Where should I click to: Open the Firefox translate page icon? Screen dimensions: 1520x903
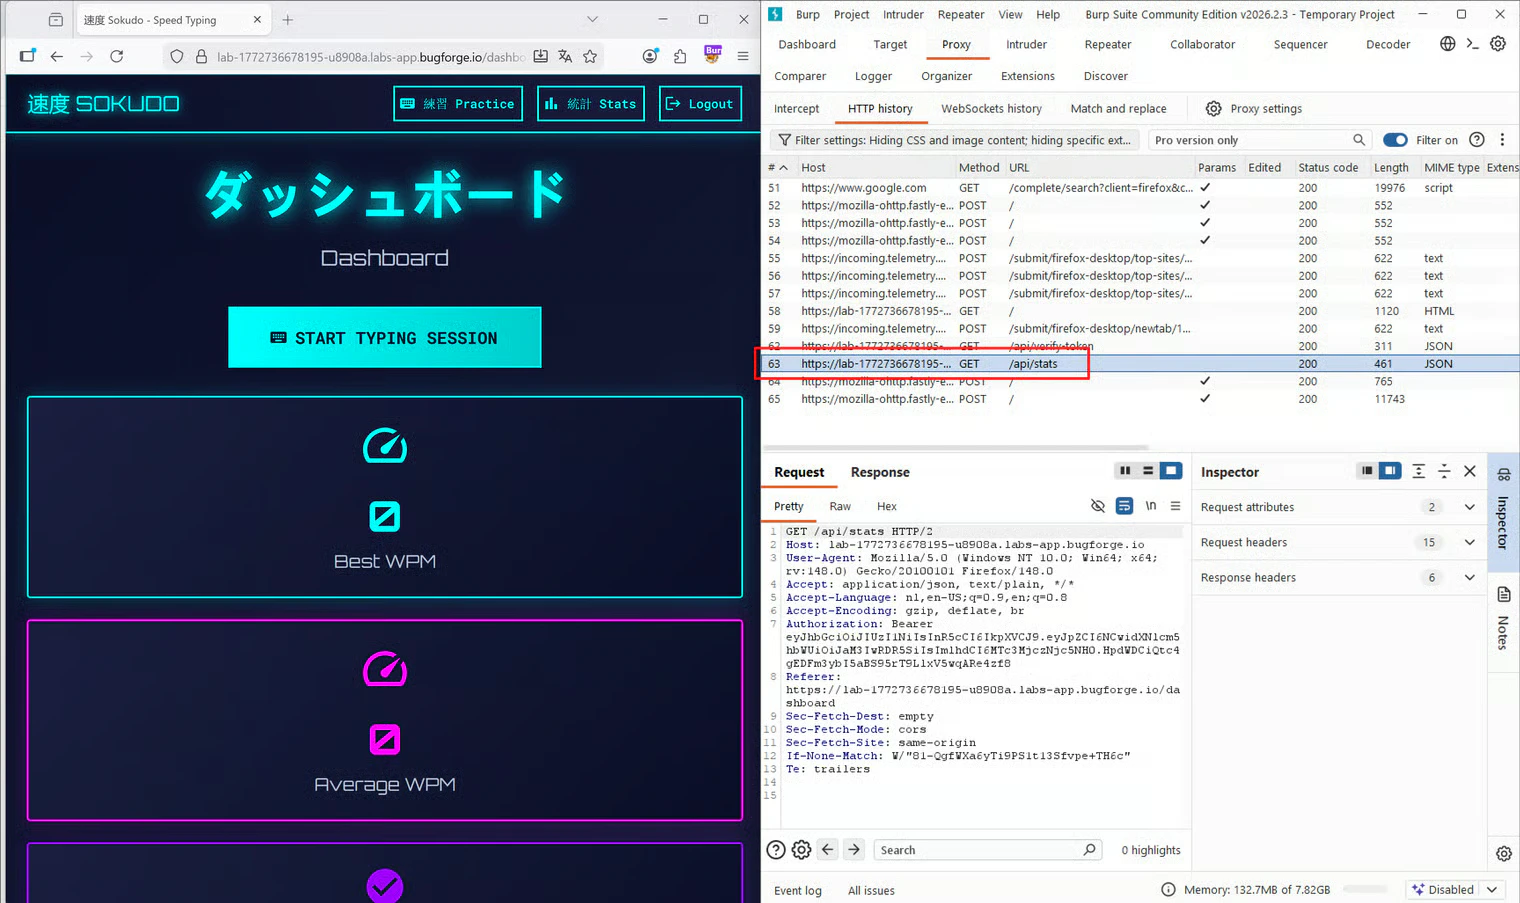click(x=565, y=57)
